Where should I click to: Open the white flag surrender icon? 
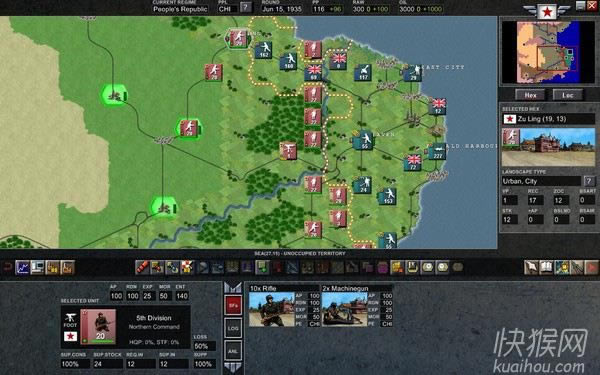pyautogui.click(x=531, y=267)
